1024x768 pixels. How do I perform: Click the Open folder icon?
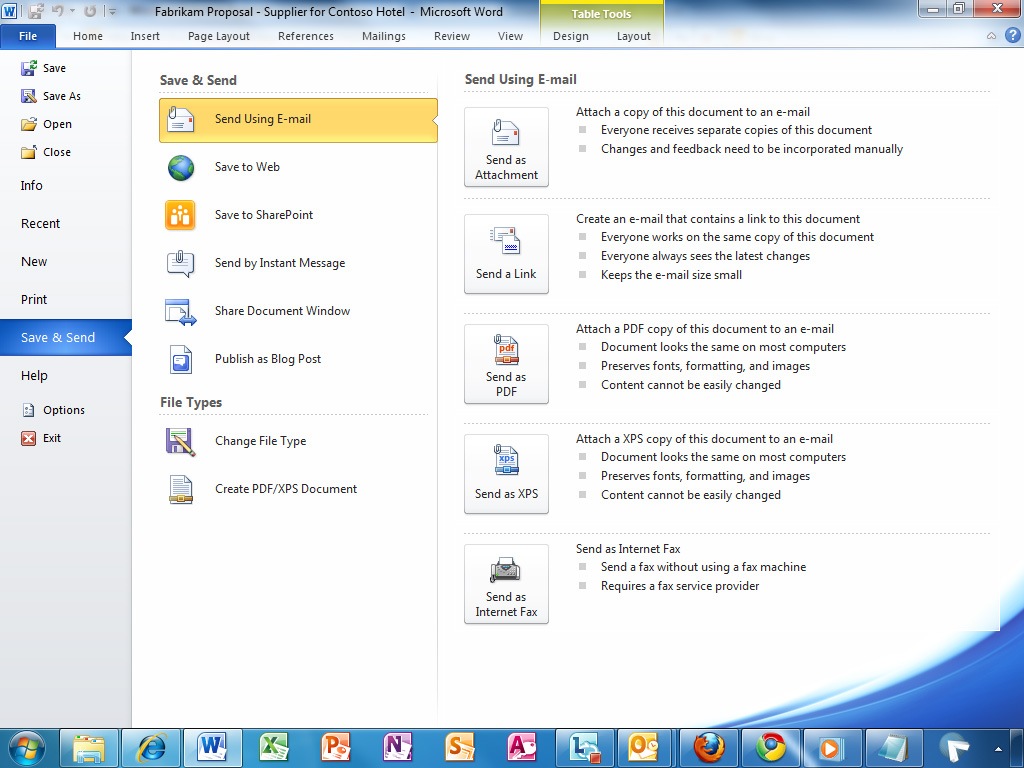[29, 124]
